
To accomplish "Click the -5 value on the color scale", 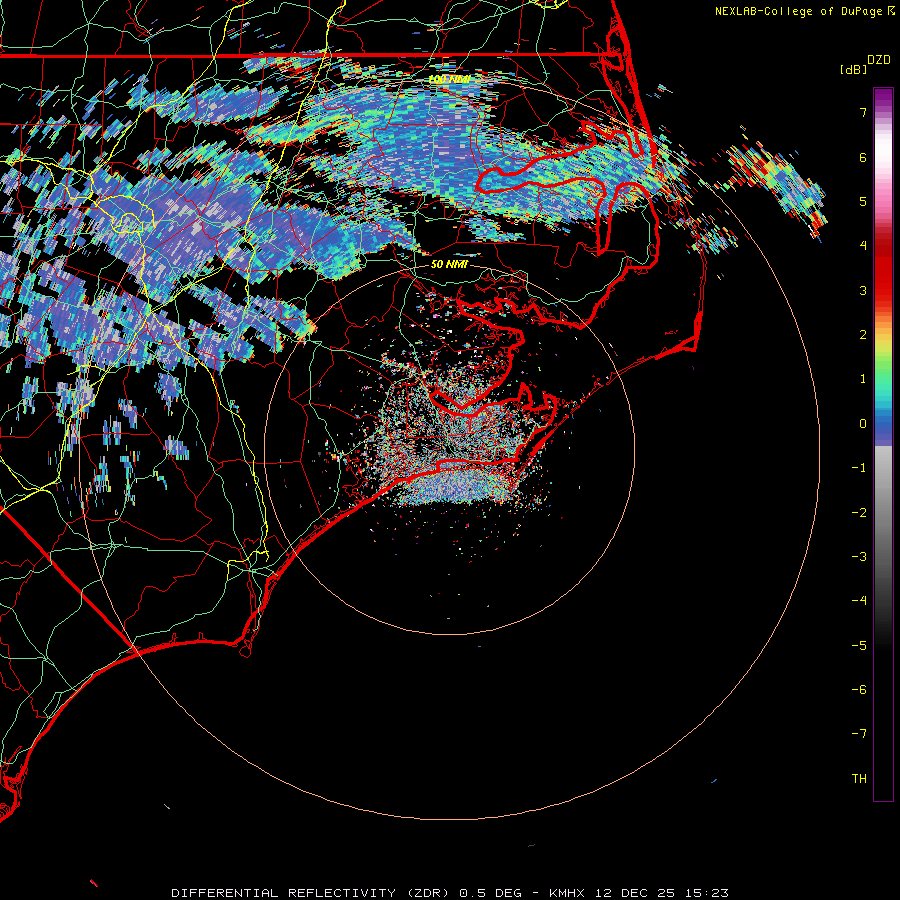I will (x=859, y=646).
